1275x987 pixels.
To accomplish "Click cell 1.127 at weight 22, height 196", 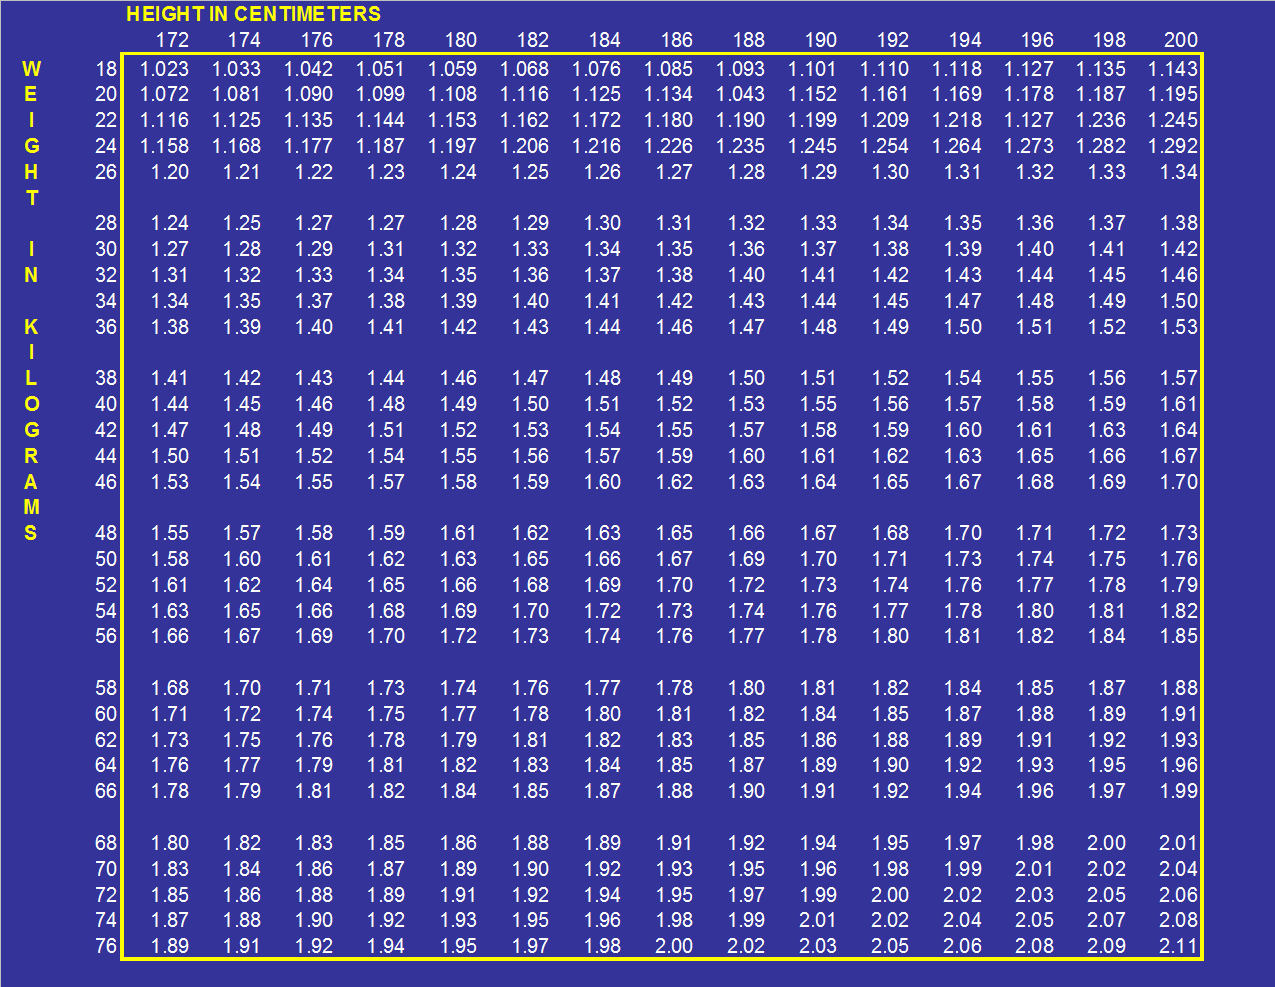I will [1028, 120].
